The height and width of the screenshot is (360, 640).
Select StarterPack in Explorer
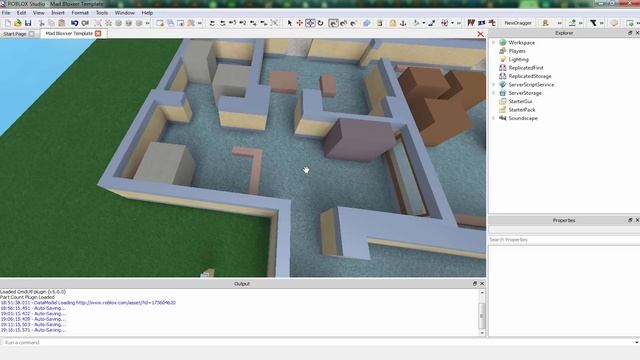[522, 110]
